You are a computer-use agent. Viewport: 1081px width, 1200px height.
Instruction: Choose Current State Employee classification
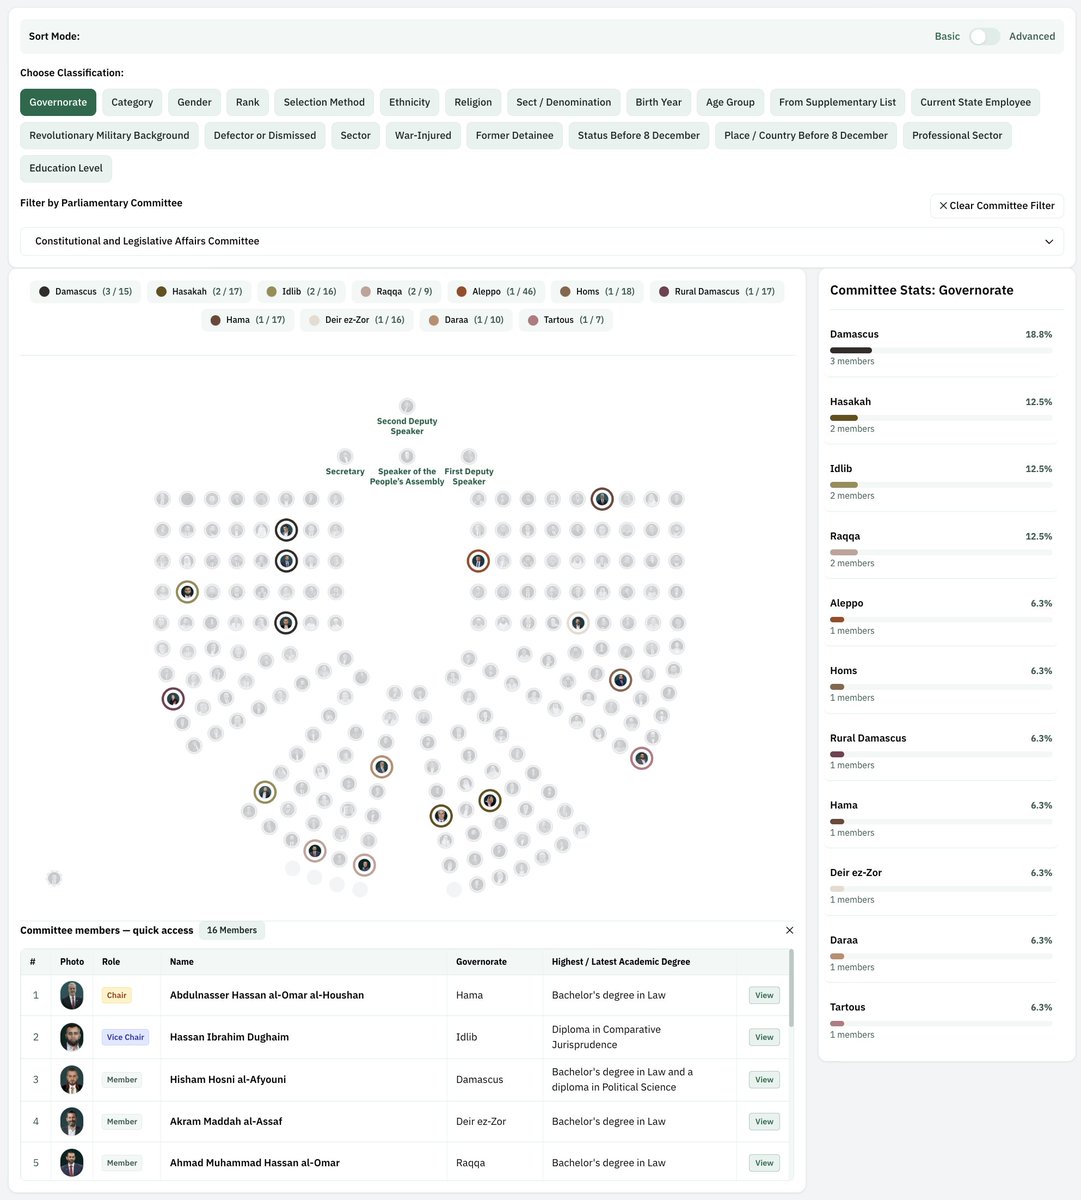click(x=975, y=102)
